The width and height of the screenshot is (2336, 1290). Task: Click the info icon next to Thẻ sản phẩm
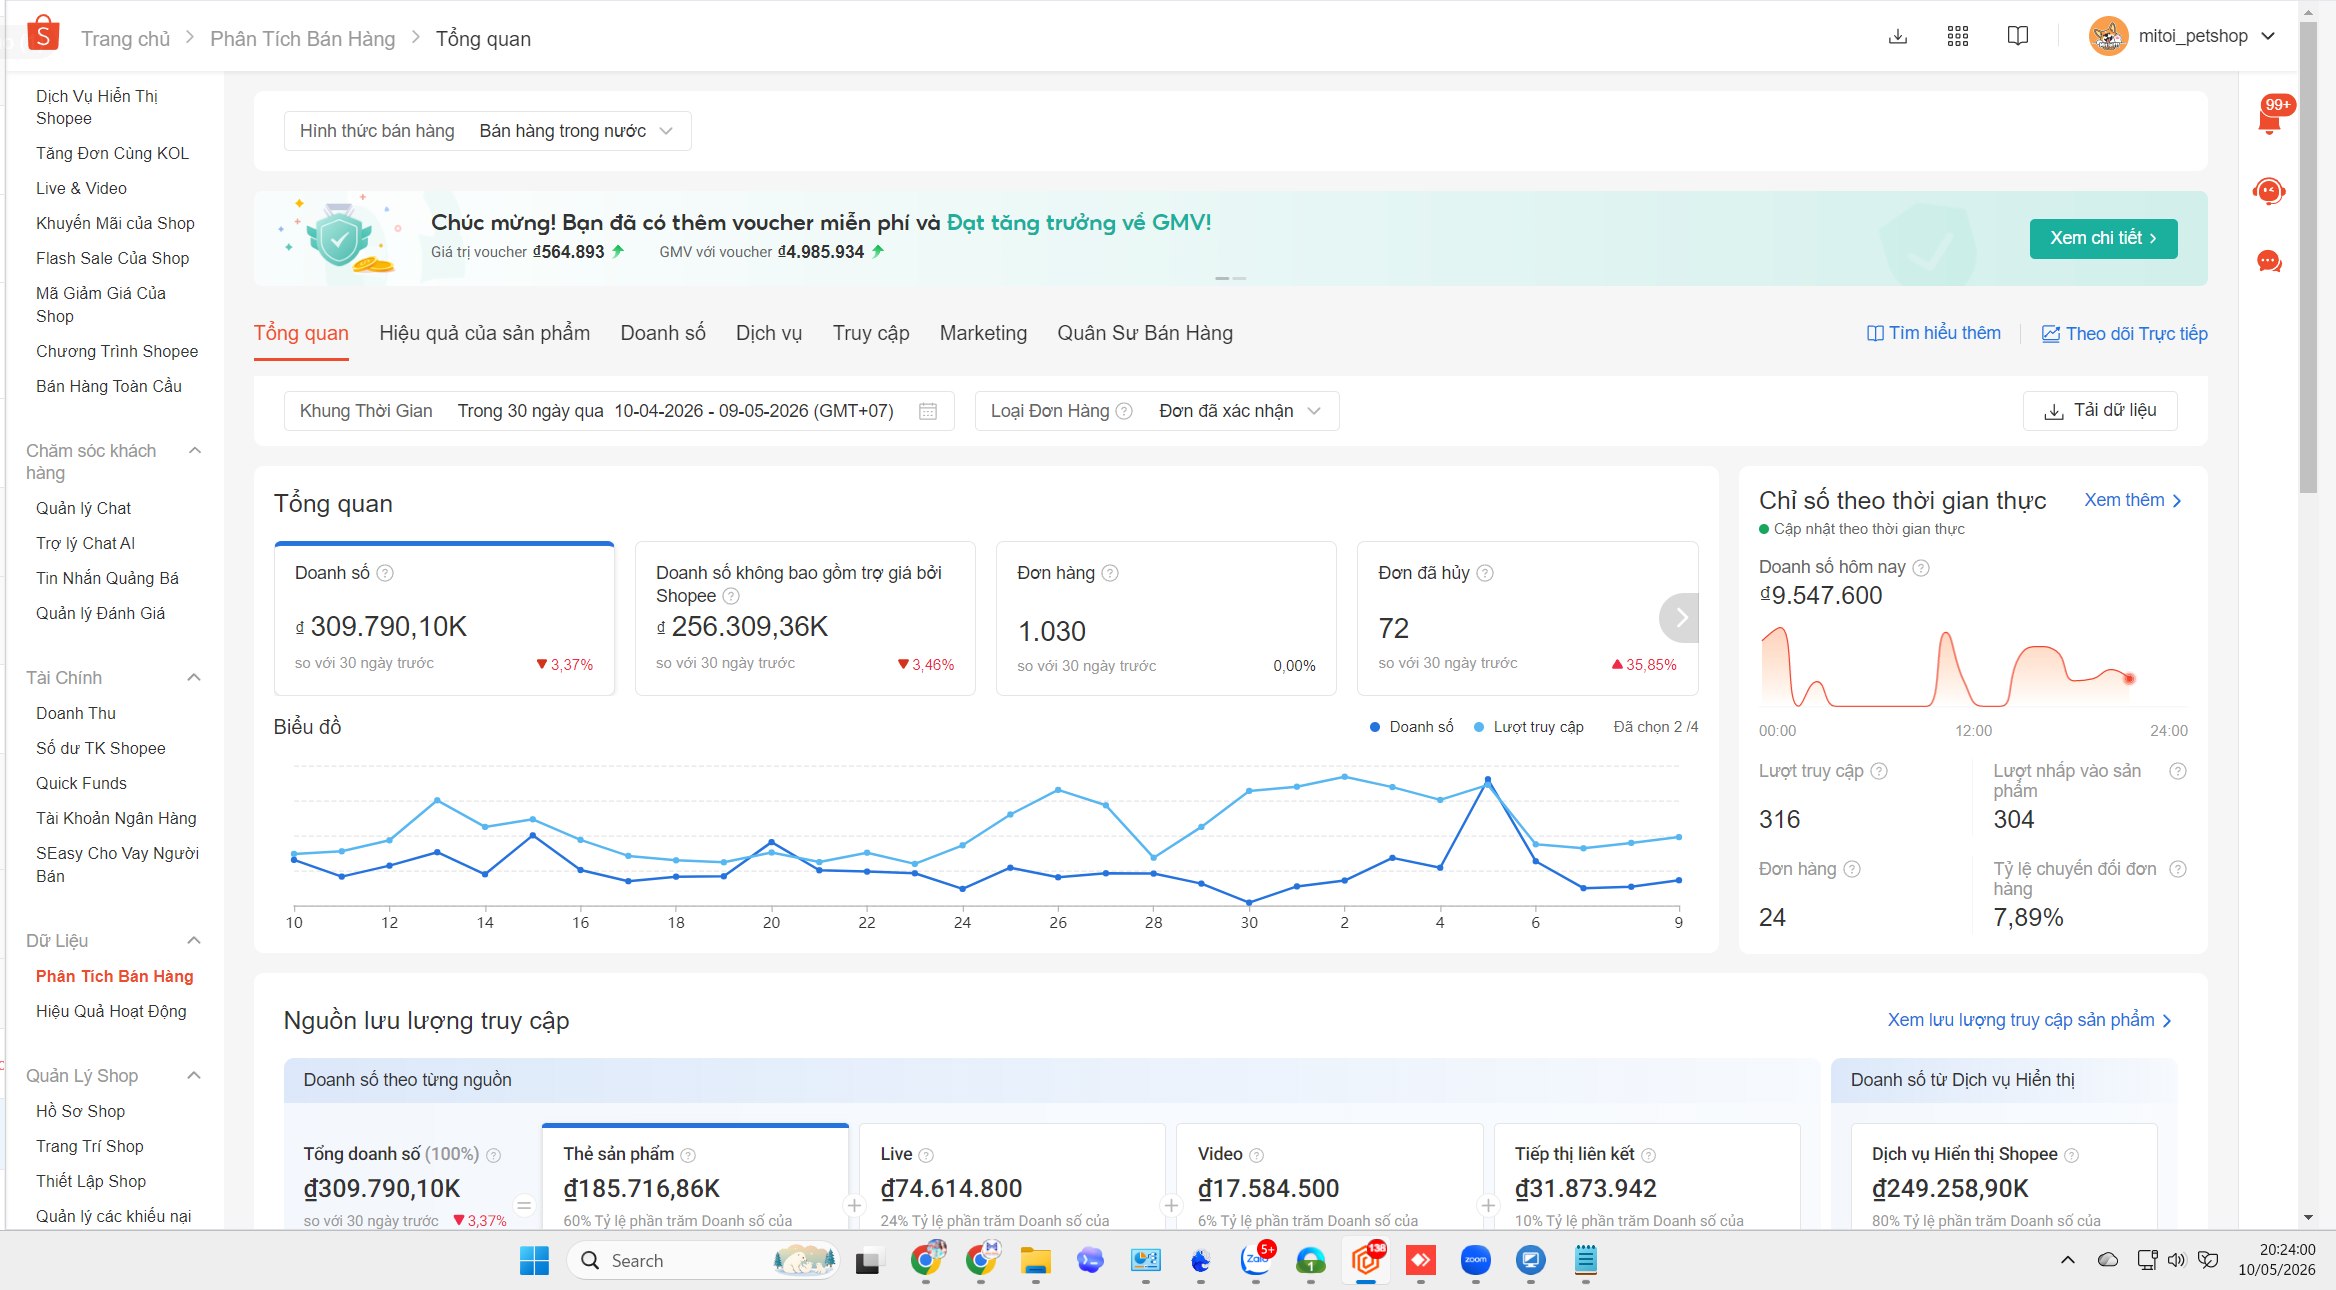pos(688,1155)
